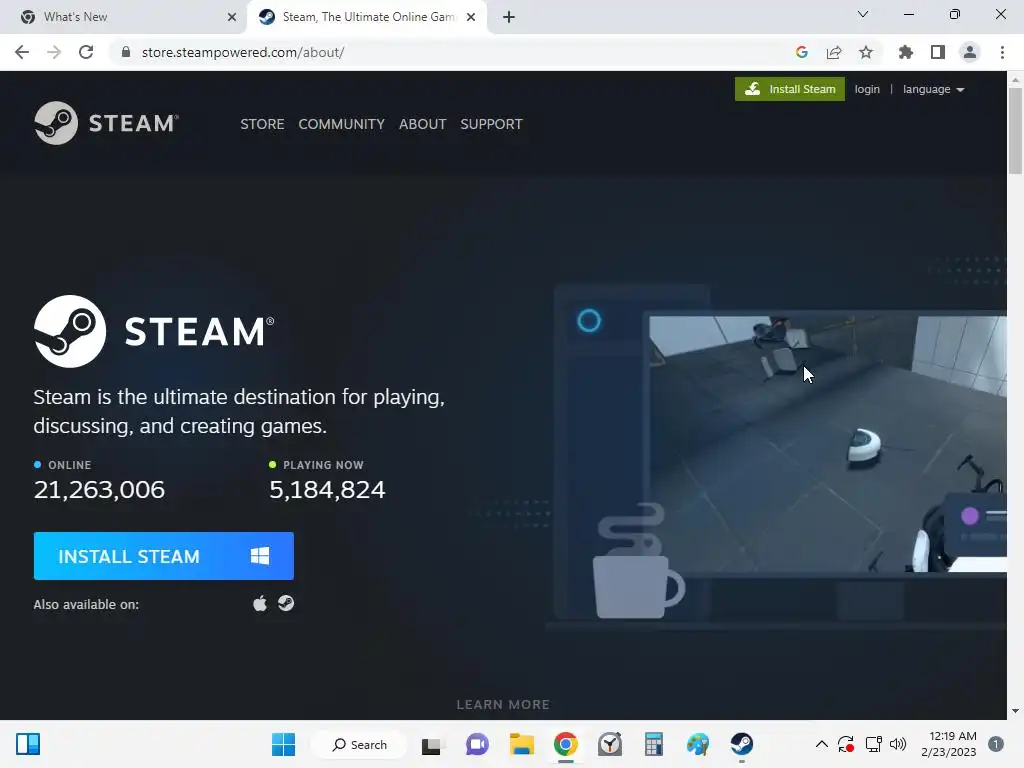Click the page vertical scrollbar thumb

pos(1015,131)
